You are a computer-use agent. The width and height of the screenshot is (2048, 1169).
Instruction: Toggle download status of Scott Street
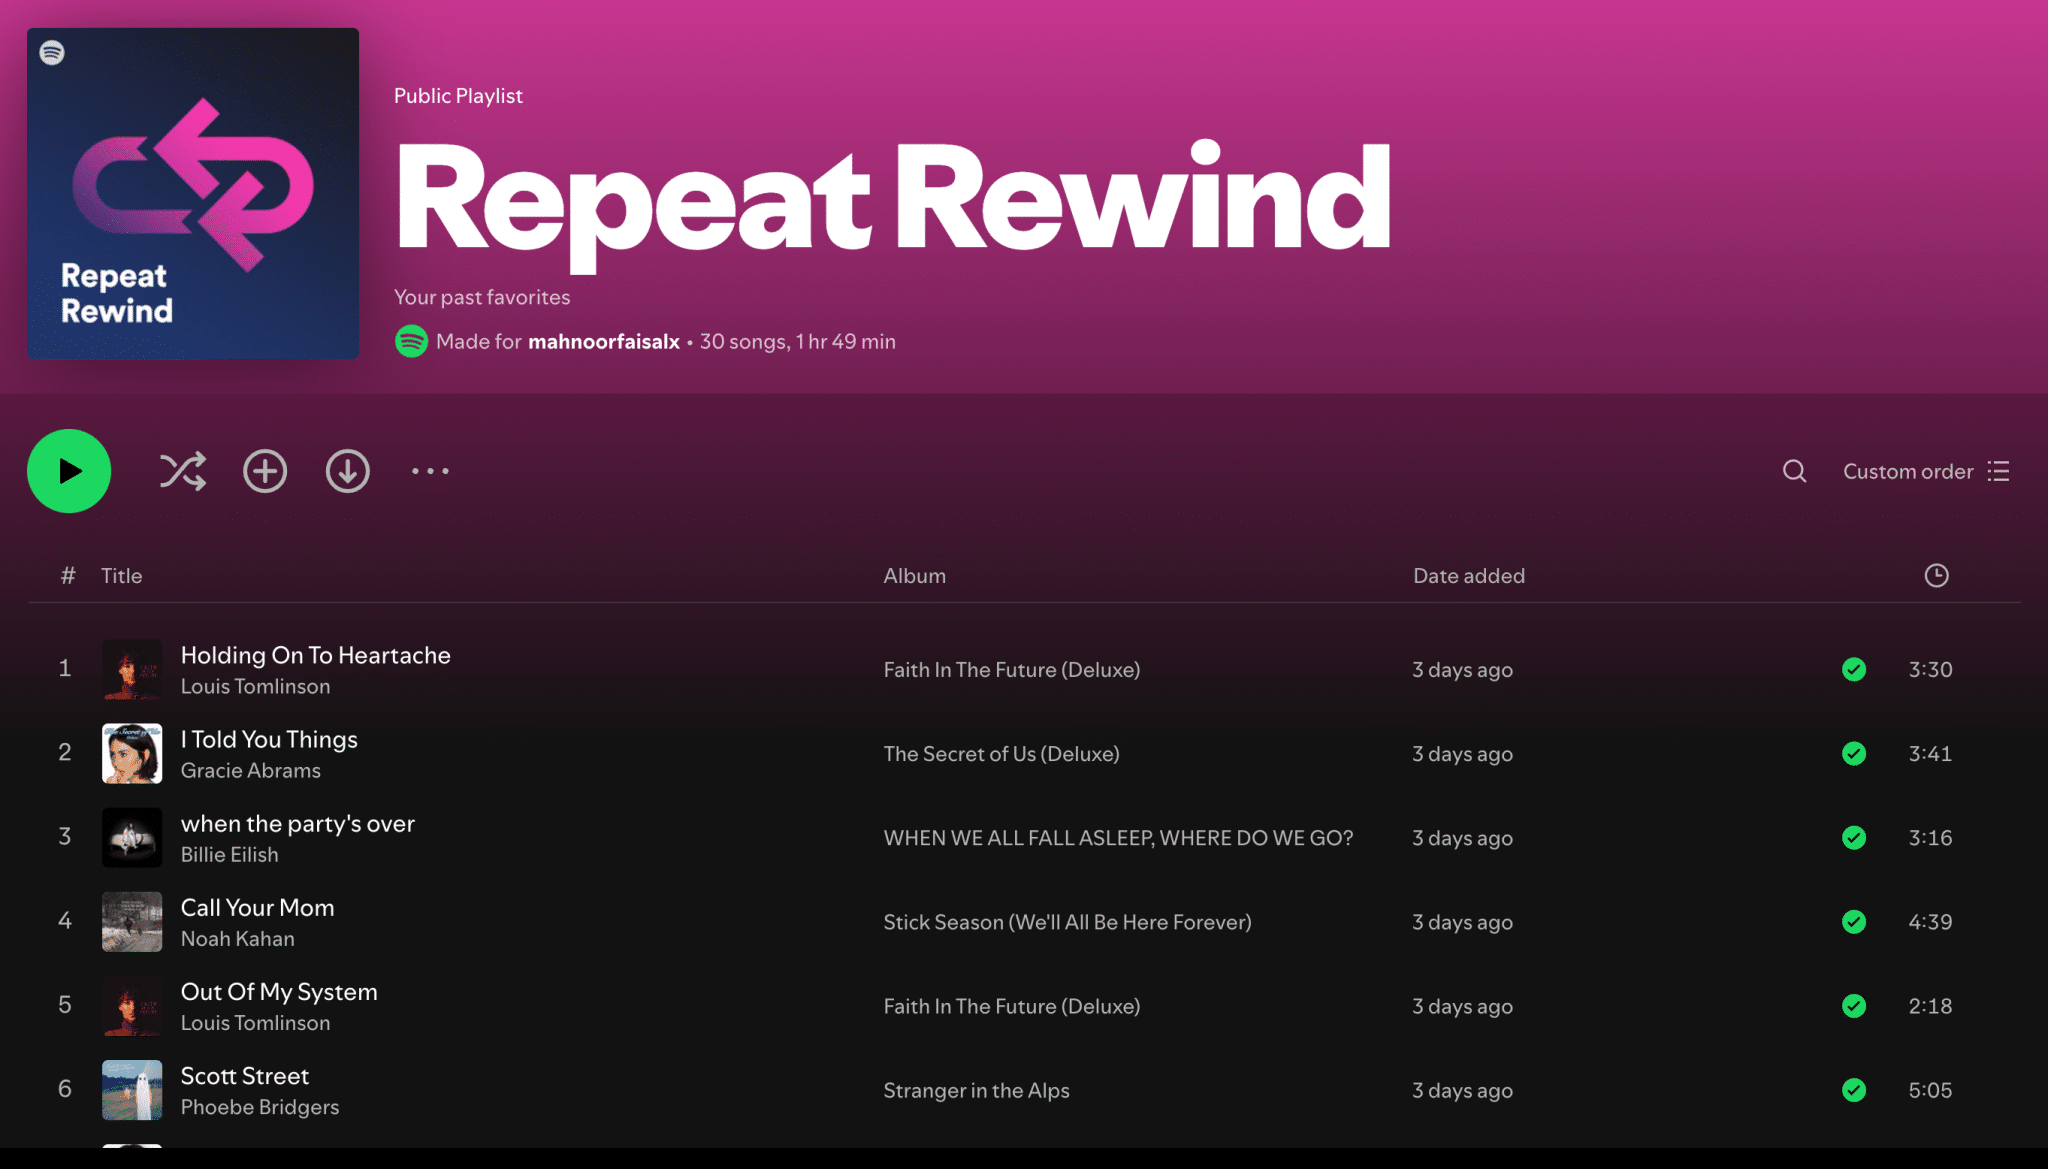pyautogui.click(x=1854, y=1090)
